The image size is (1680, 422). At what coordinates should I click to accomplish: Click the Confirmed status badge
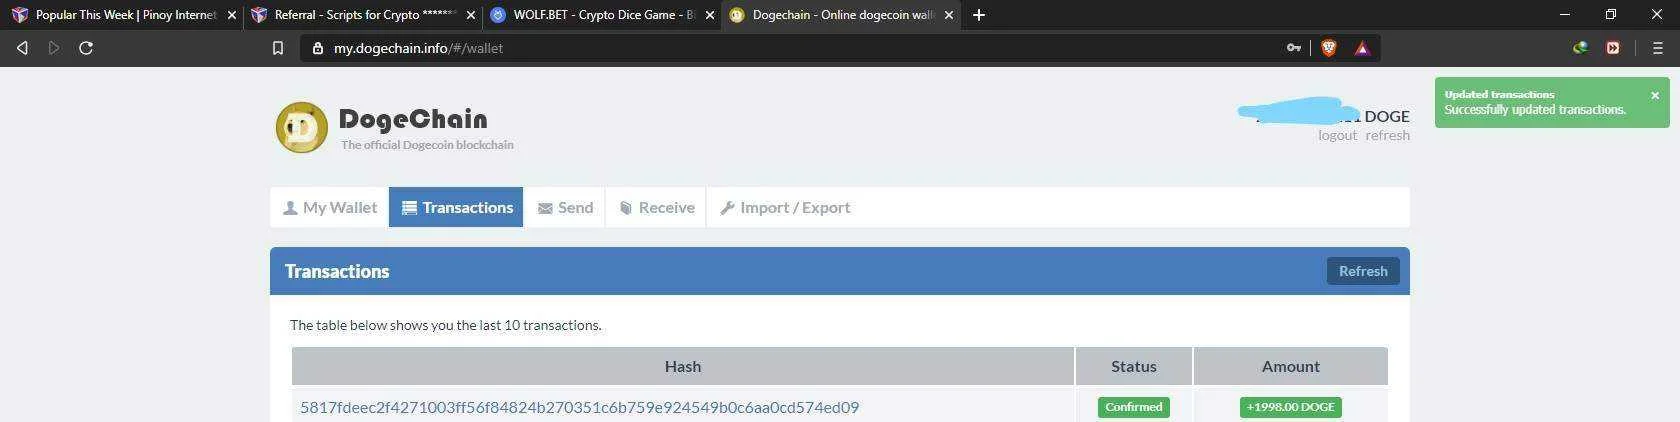click(1134, 407)
